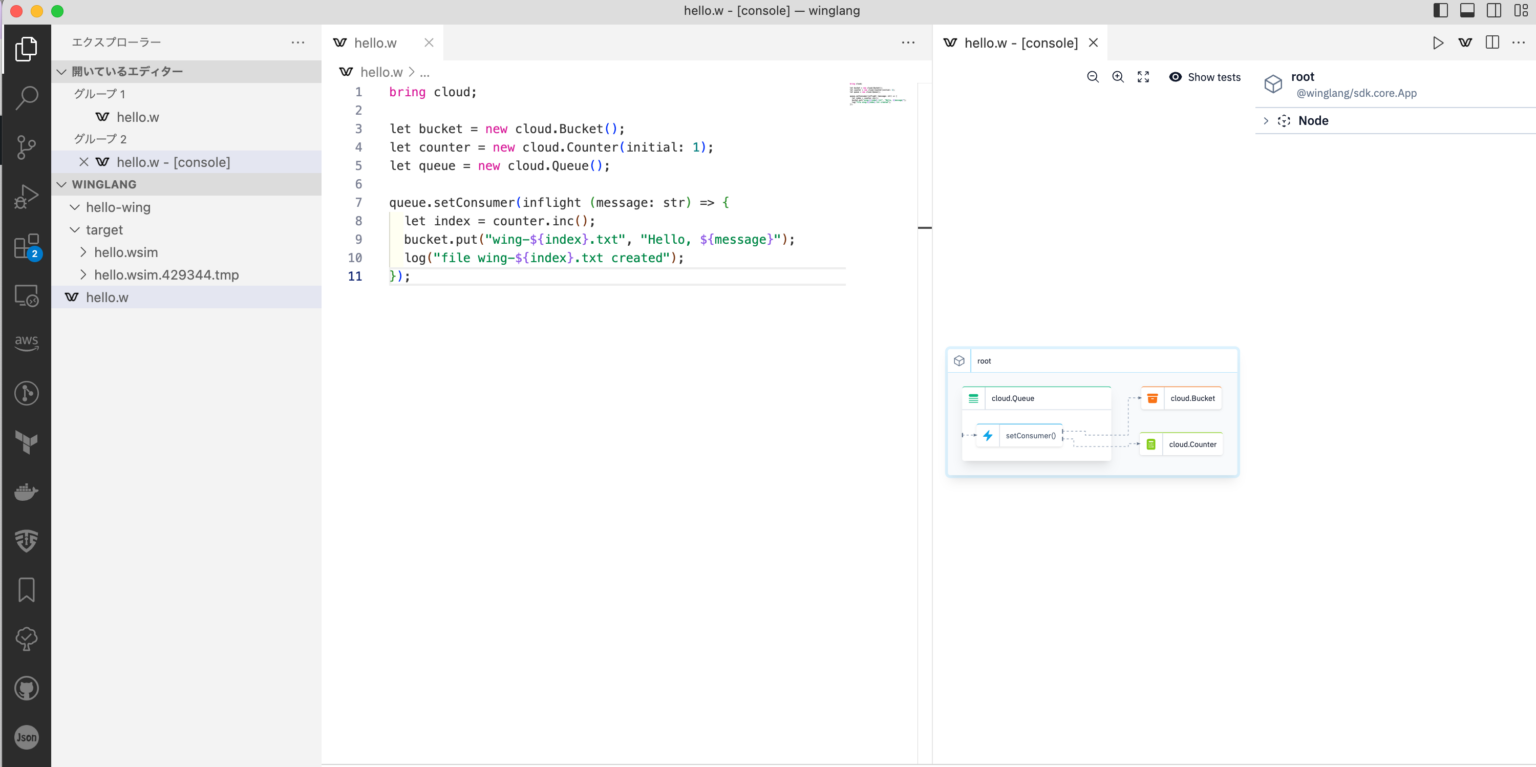Split the console editor to the right

point(1491,42)
